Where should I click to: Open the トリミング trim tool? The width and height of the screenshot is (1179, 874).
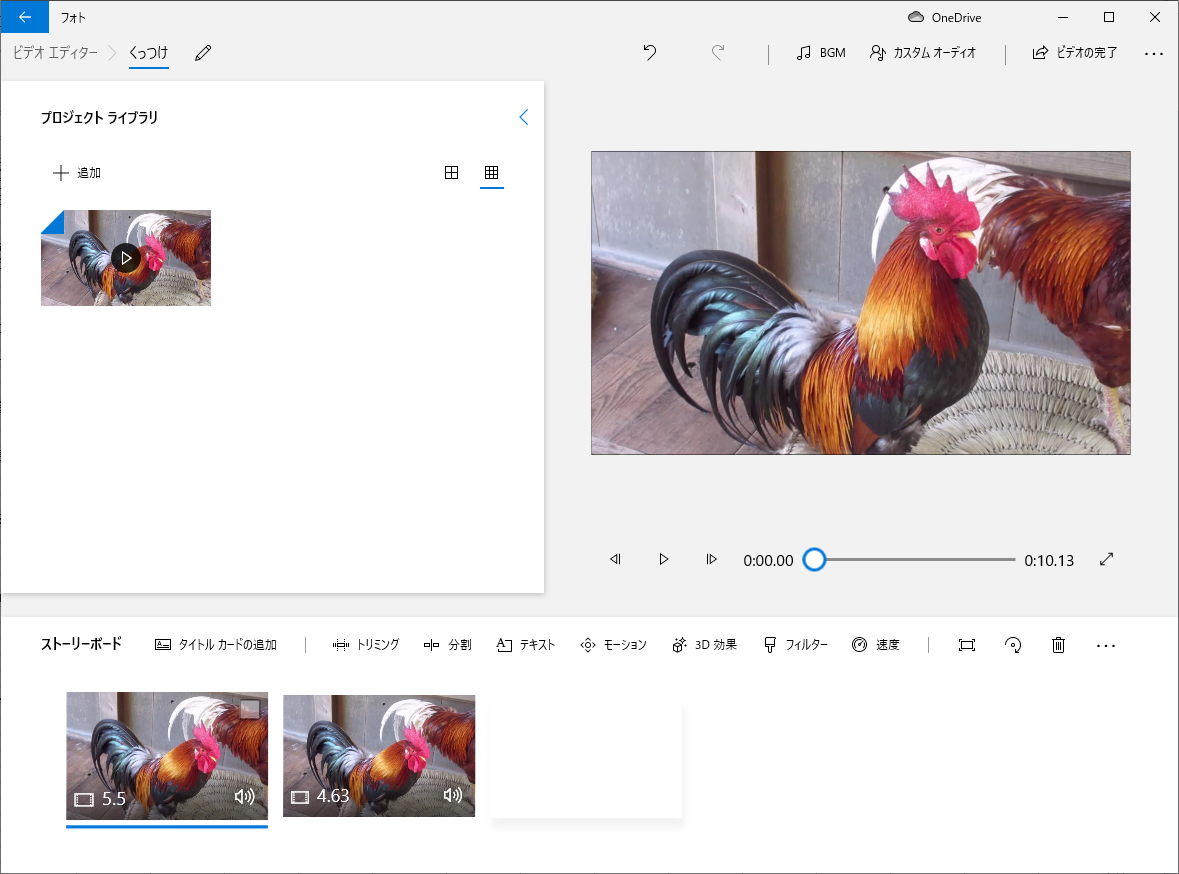[365, 645]
